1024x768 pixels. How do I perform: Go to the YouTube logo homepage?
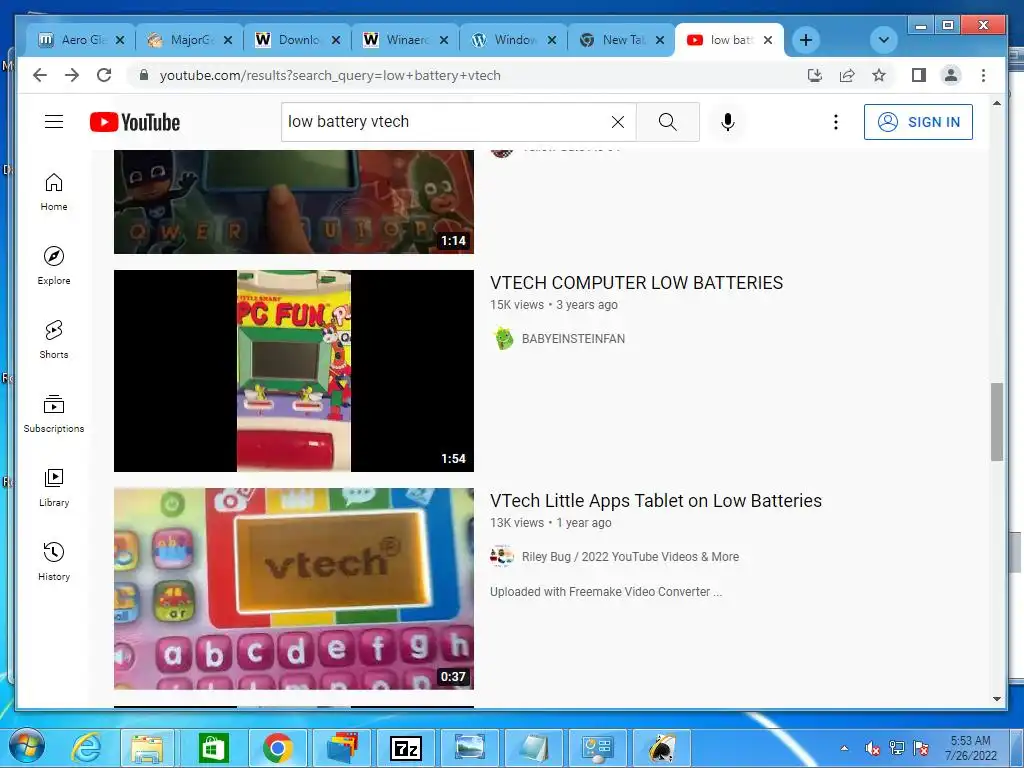(x=135, y=122)
